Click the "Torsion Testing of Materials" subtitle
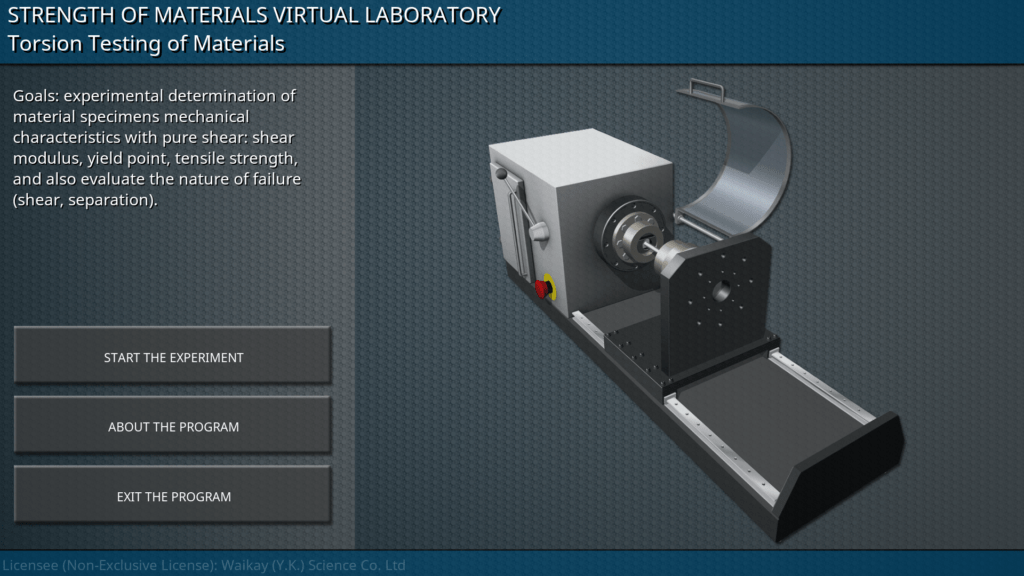Image resolution: width=1024 pixels, height=576 pixels. click(x=146, y=44)
